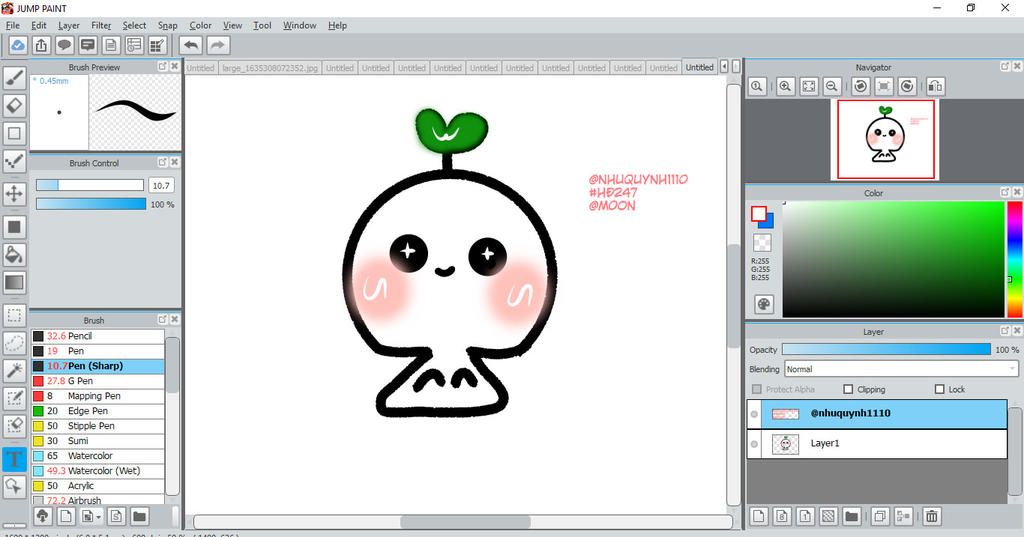1024x537 pixels.
Task: Select Layer1 in the layer list
Action: click(877, 444)
